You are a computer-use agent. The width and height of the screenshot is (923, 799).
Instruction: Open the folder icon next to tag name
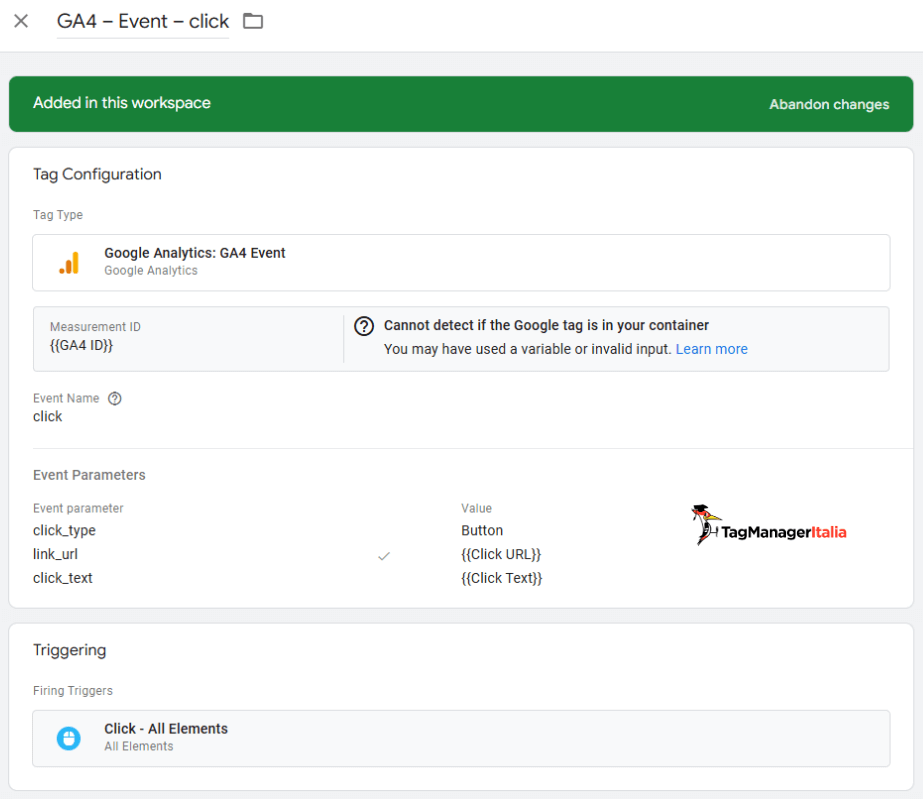tap(253, 21)
